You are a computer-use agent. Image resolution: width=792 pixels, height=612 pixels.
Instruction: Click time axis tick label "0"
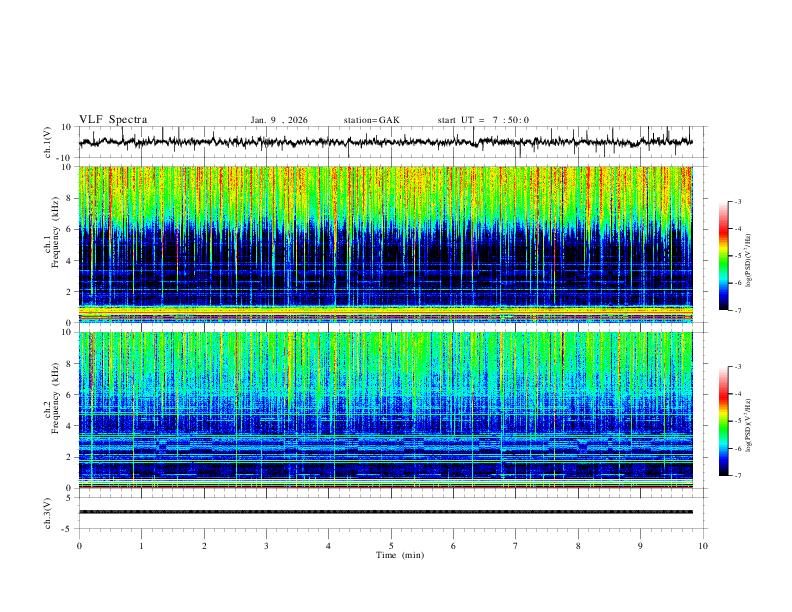pyautogui.click(x=79, y=546)
